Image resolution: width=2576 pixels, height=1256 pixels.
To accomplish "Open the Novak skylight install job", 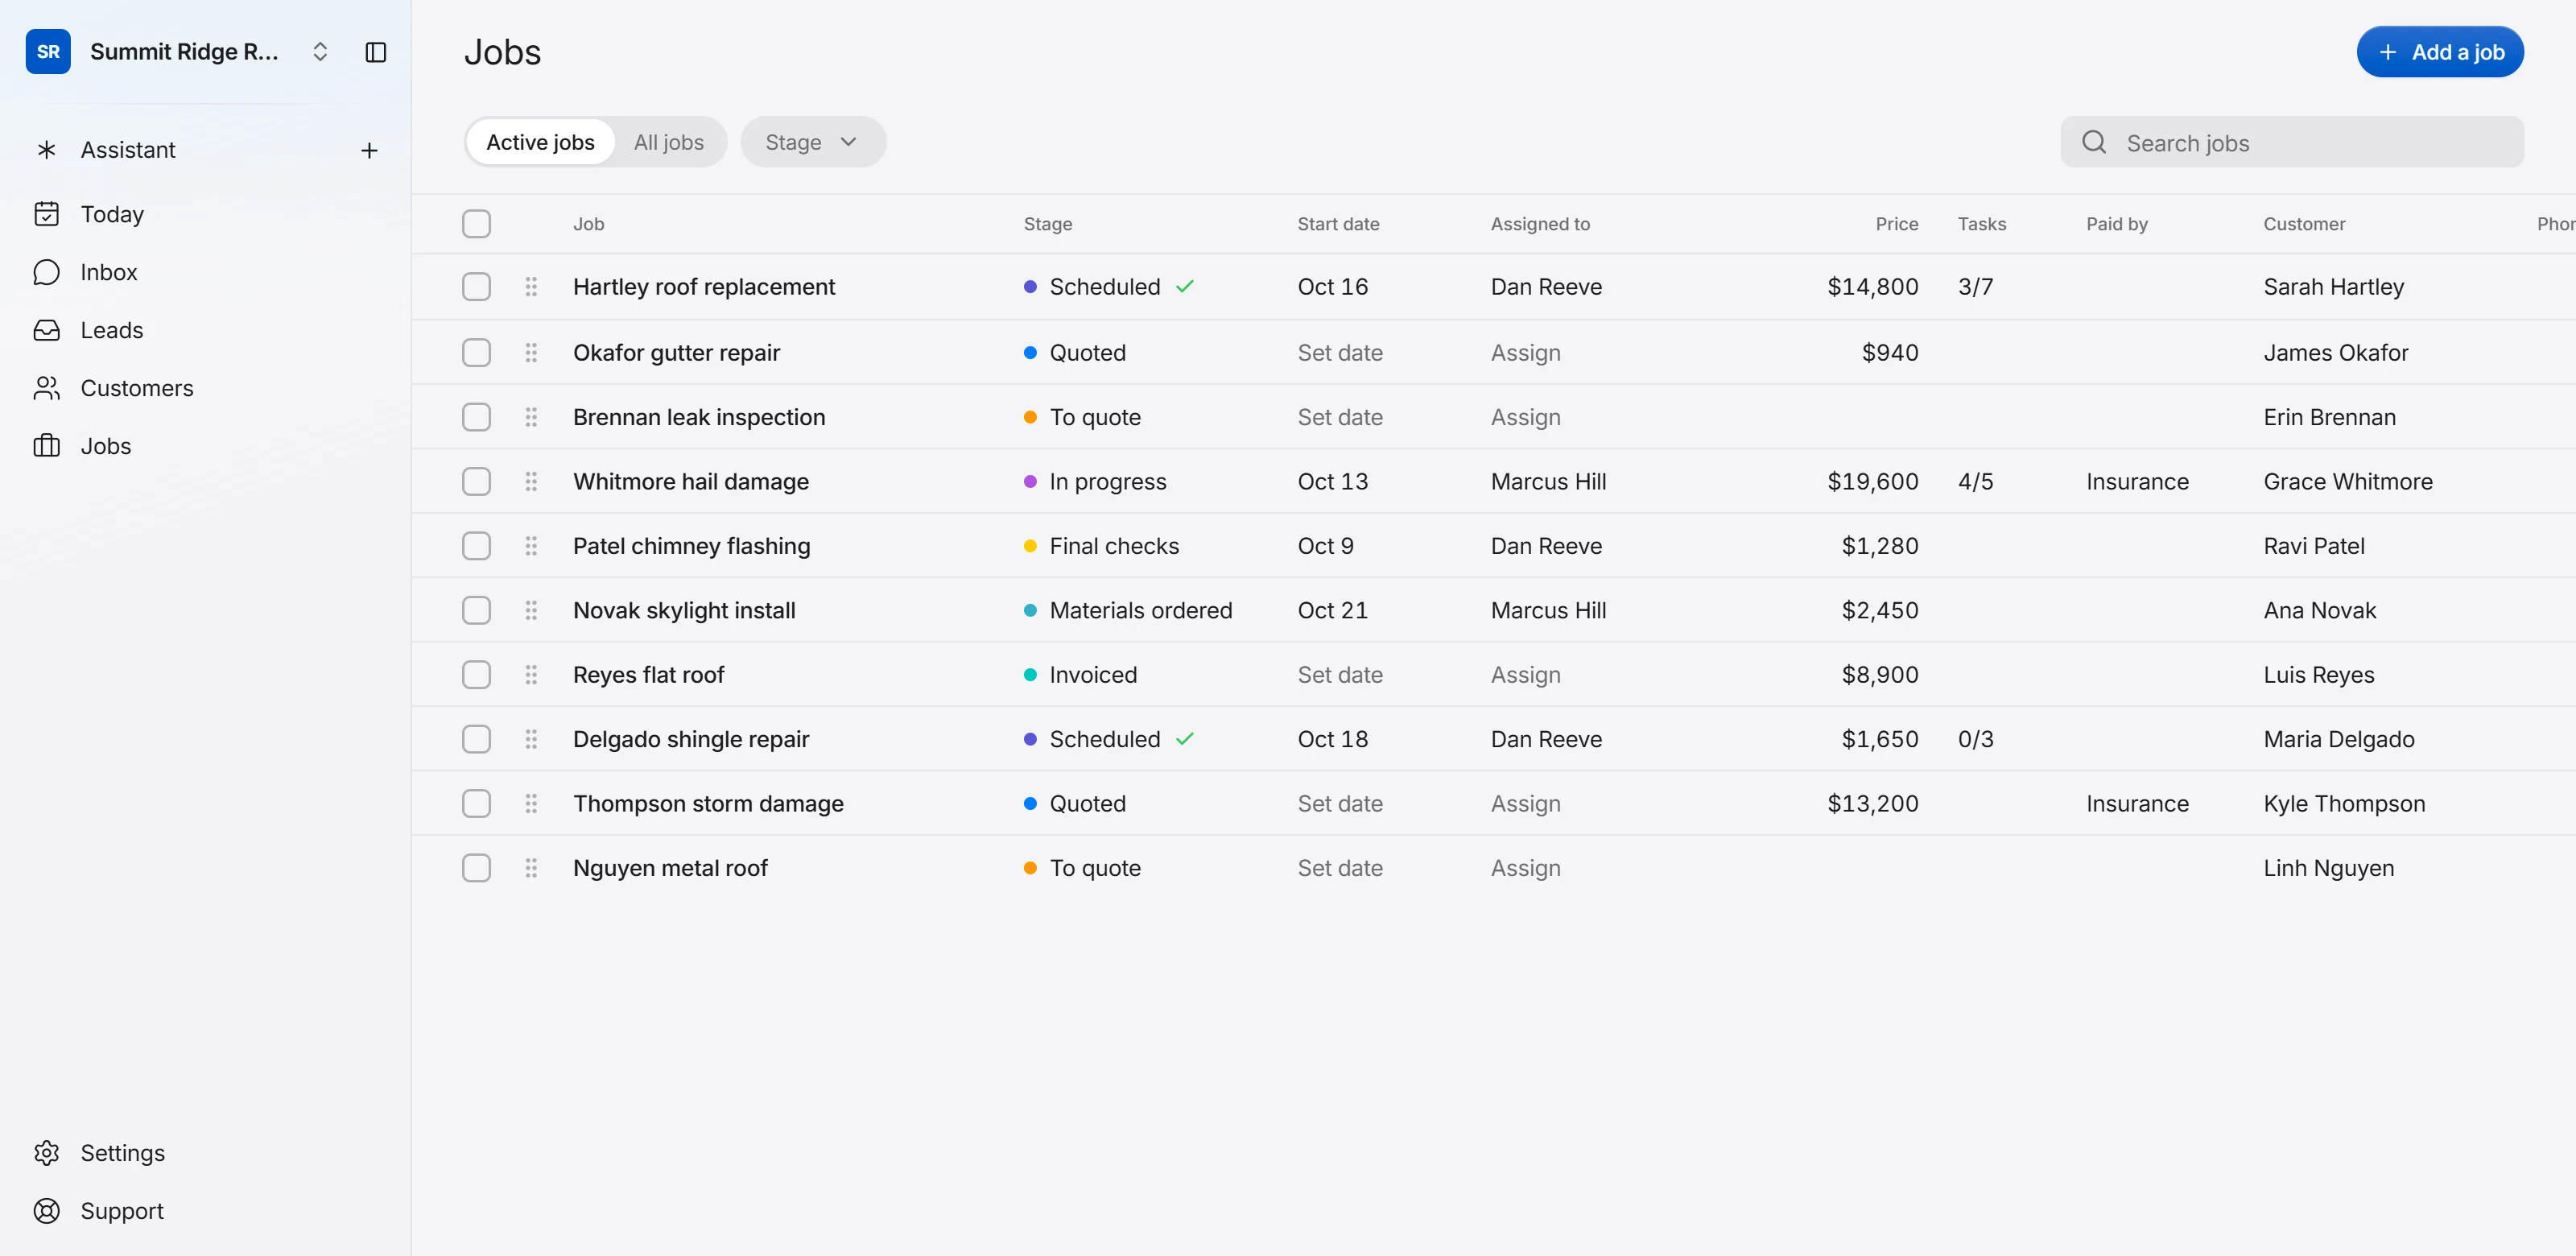I will click(x=684, y=611).
